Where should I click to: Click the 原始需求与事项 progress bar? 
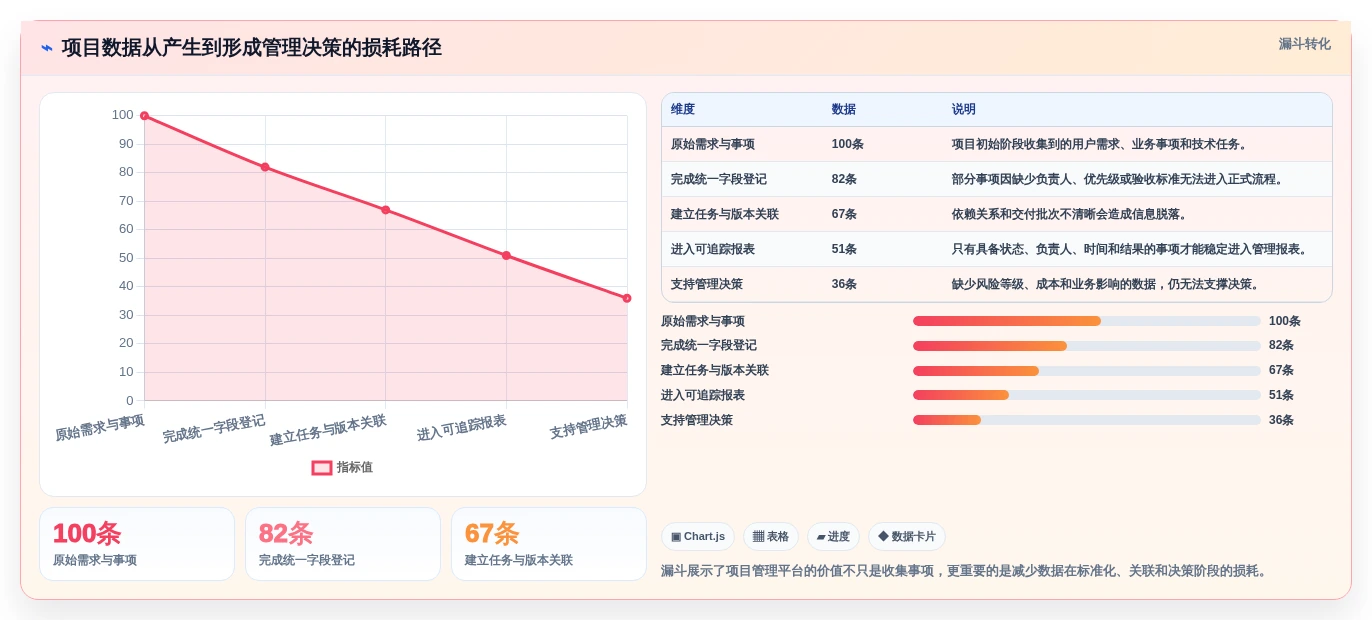coord(1087,321)
